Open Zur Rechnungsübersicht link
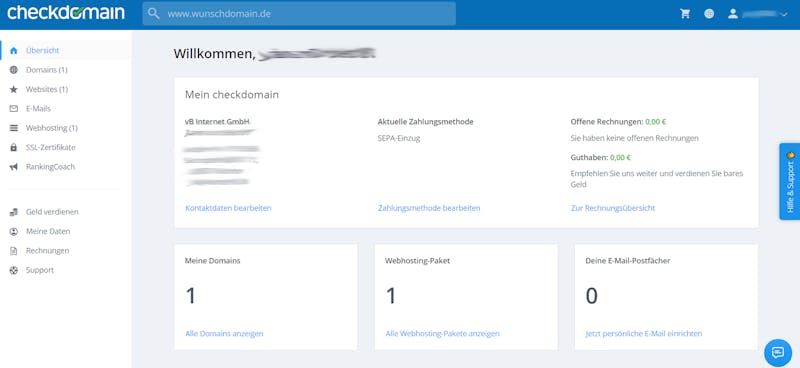This screenshot has height=368, width=800. tap(613, 208)
